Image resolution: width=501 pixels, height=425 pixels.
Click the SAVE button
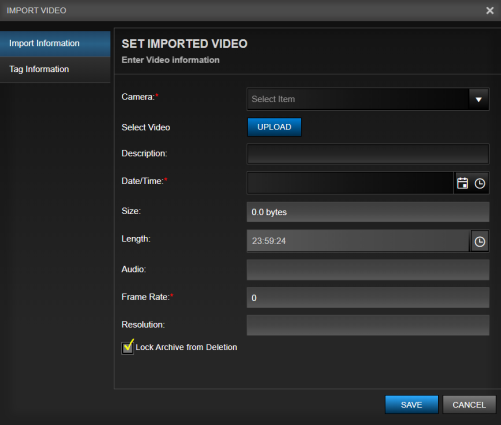(412, 405)
